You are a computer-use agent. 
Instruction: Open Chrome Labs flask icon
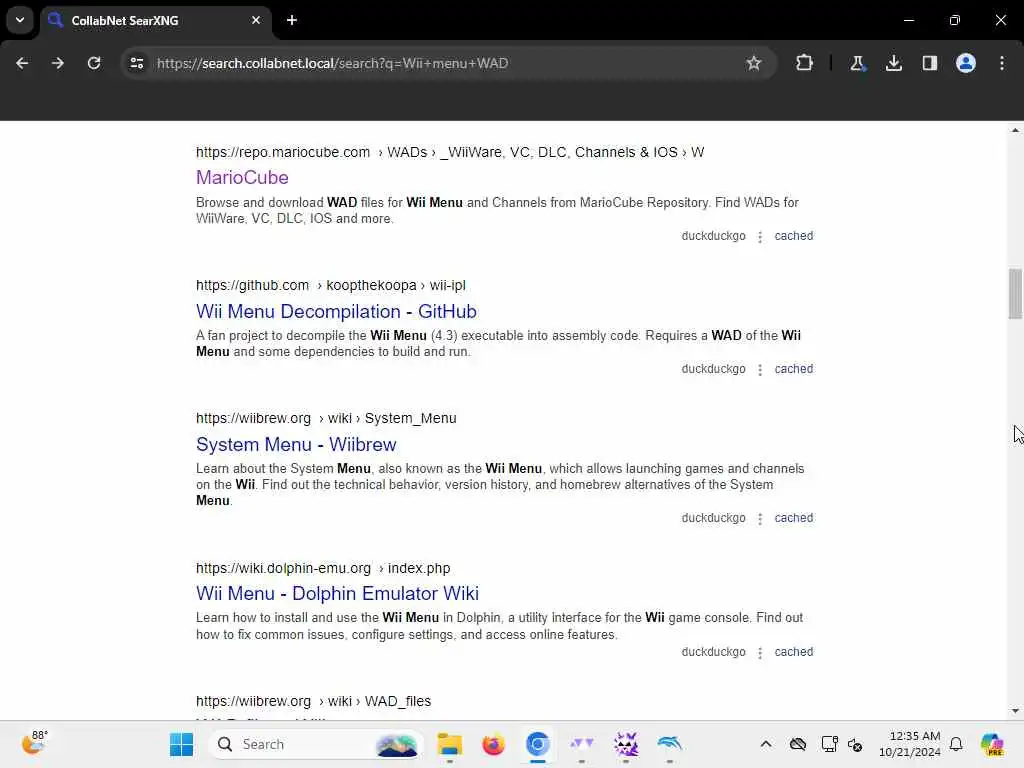click(857, 63)
